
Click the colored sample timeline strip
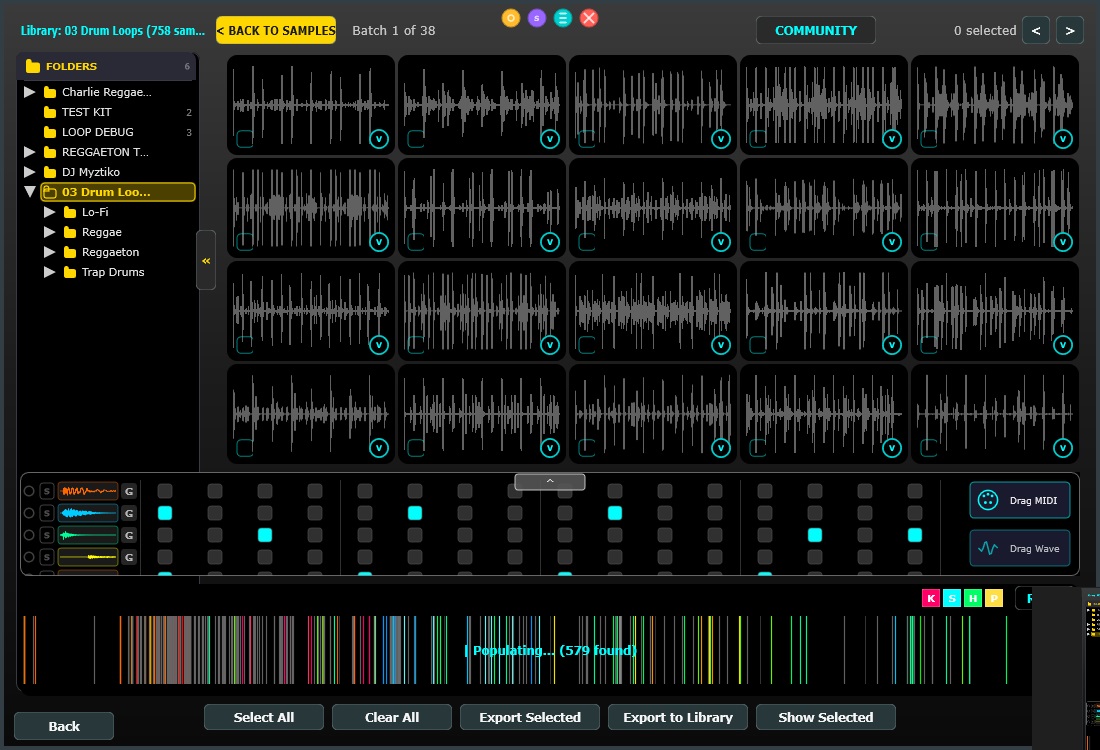[x=516, y=650]
